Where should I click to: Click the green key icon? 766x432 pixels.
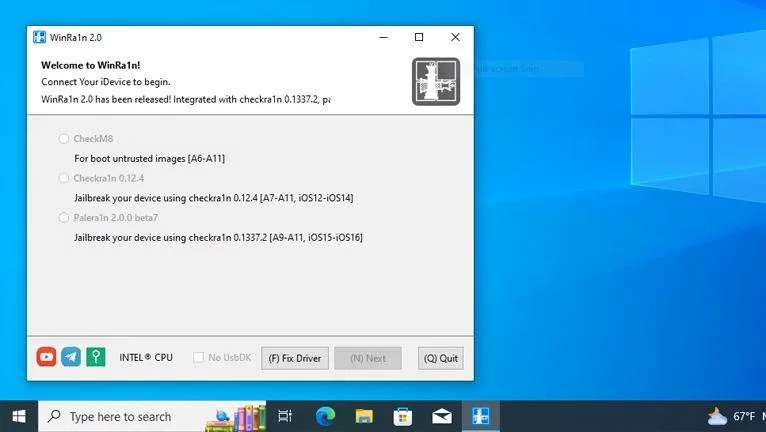click(x=96, y=357)
